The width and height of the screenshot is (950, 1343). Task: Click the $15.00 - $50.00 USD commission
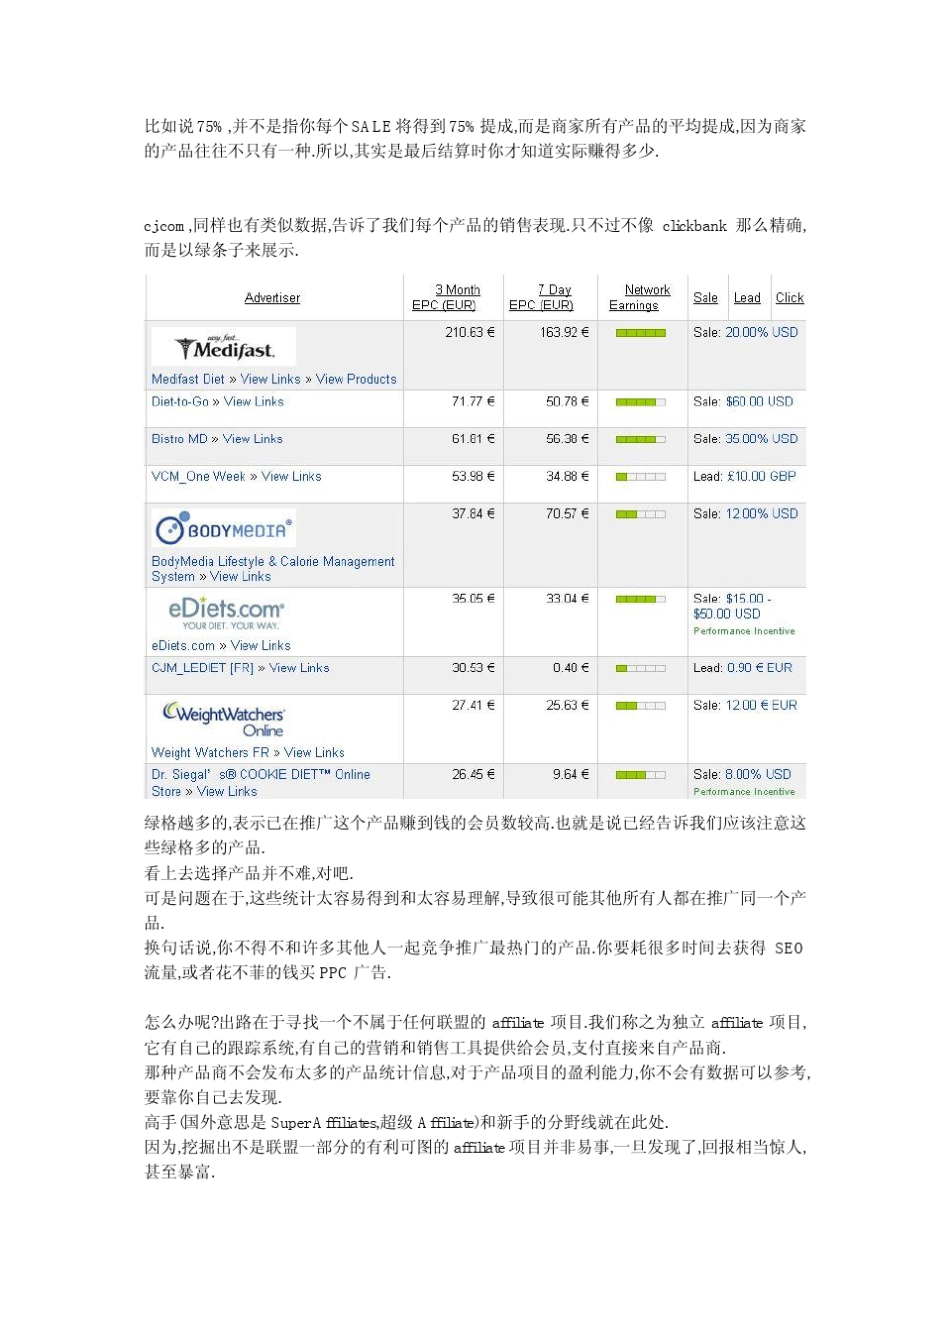click(733, 607)
